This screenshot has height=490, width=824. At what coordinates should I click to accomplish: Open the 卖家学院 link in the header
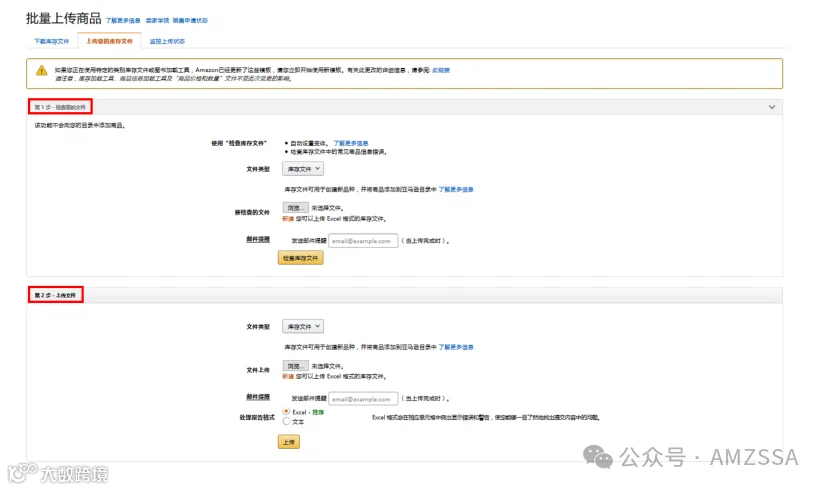coord(157,21)
